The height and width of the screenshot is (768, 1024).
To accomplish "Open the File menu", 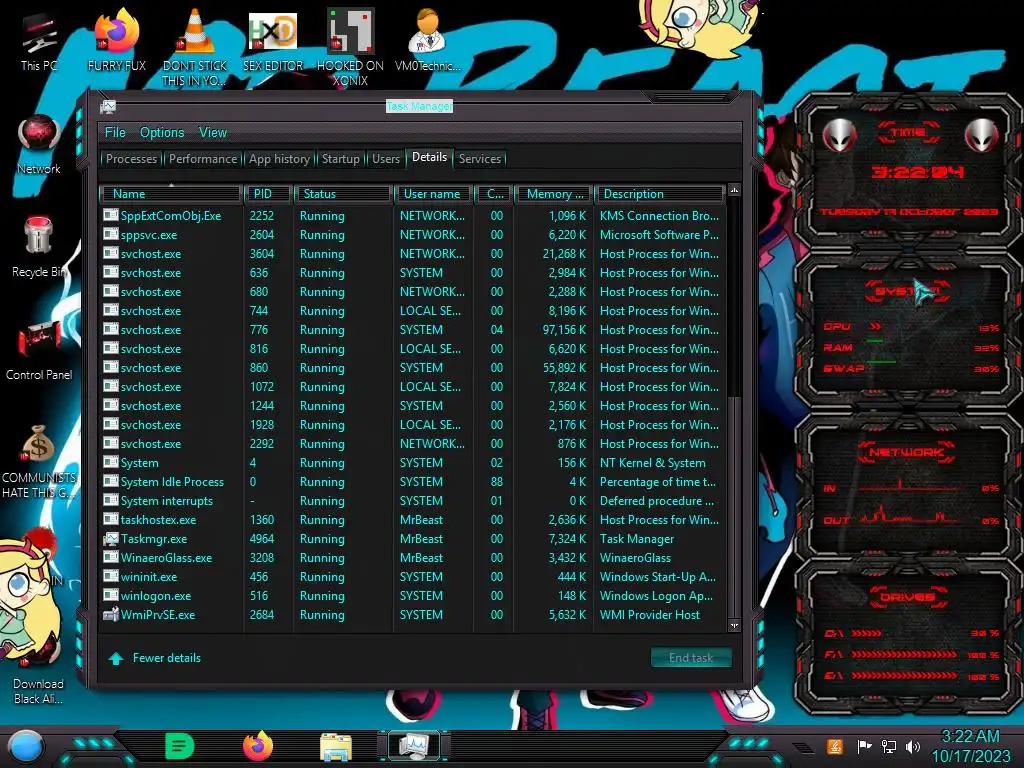I will 115,133.
